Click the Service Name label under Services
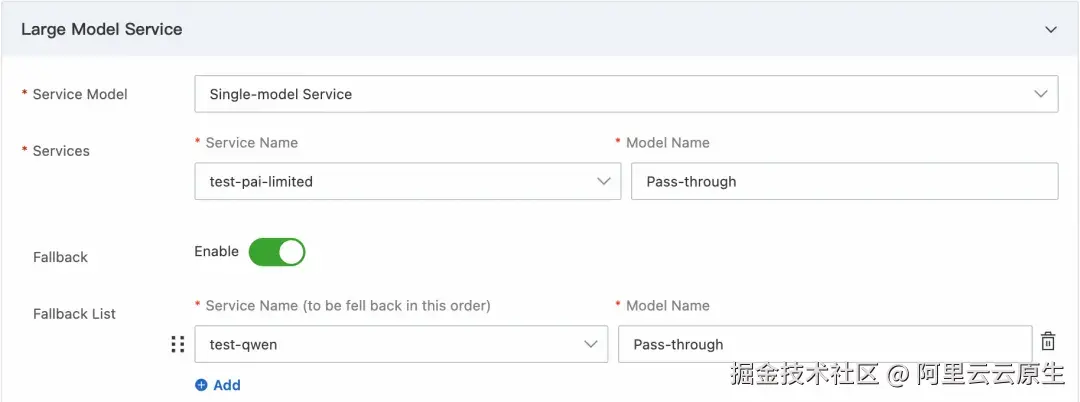Image resolution: width=1080 pixels, height=402 pixels. pos(251,142)
